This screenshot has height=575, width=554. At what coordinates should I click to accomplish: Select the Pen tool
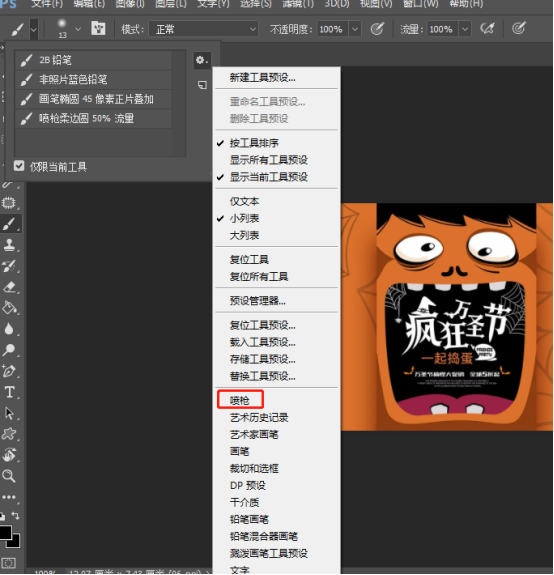pyautogui.click(x=10, y=371)
